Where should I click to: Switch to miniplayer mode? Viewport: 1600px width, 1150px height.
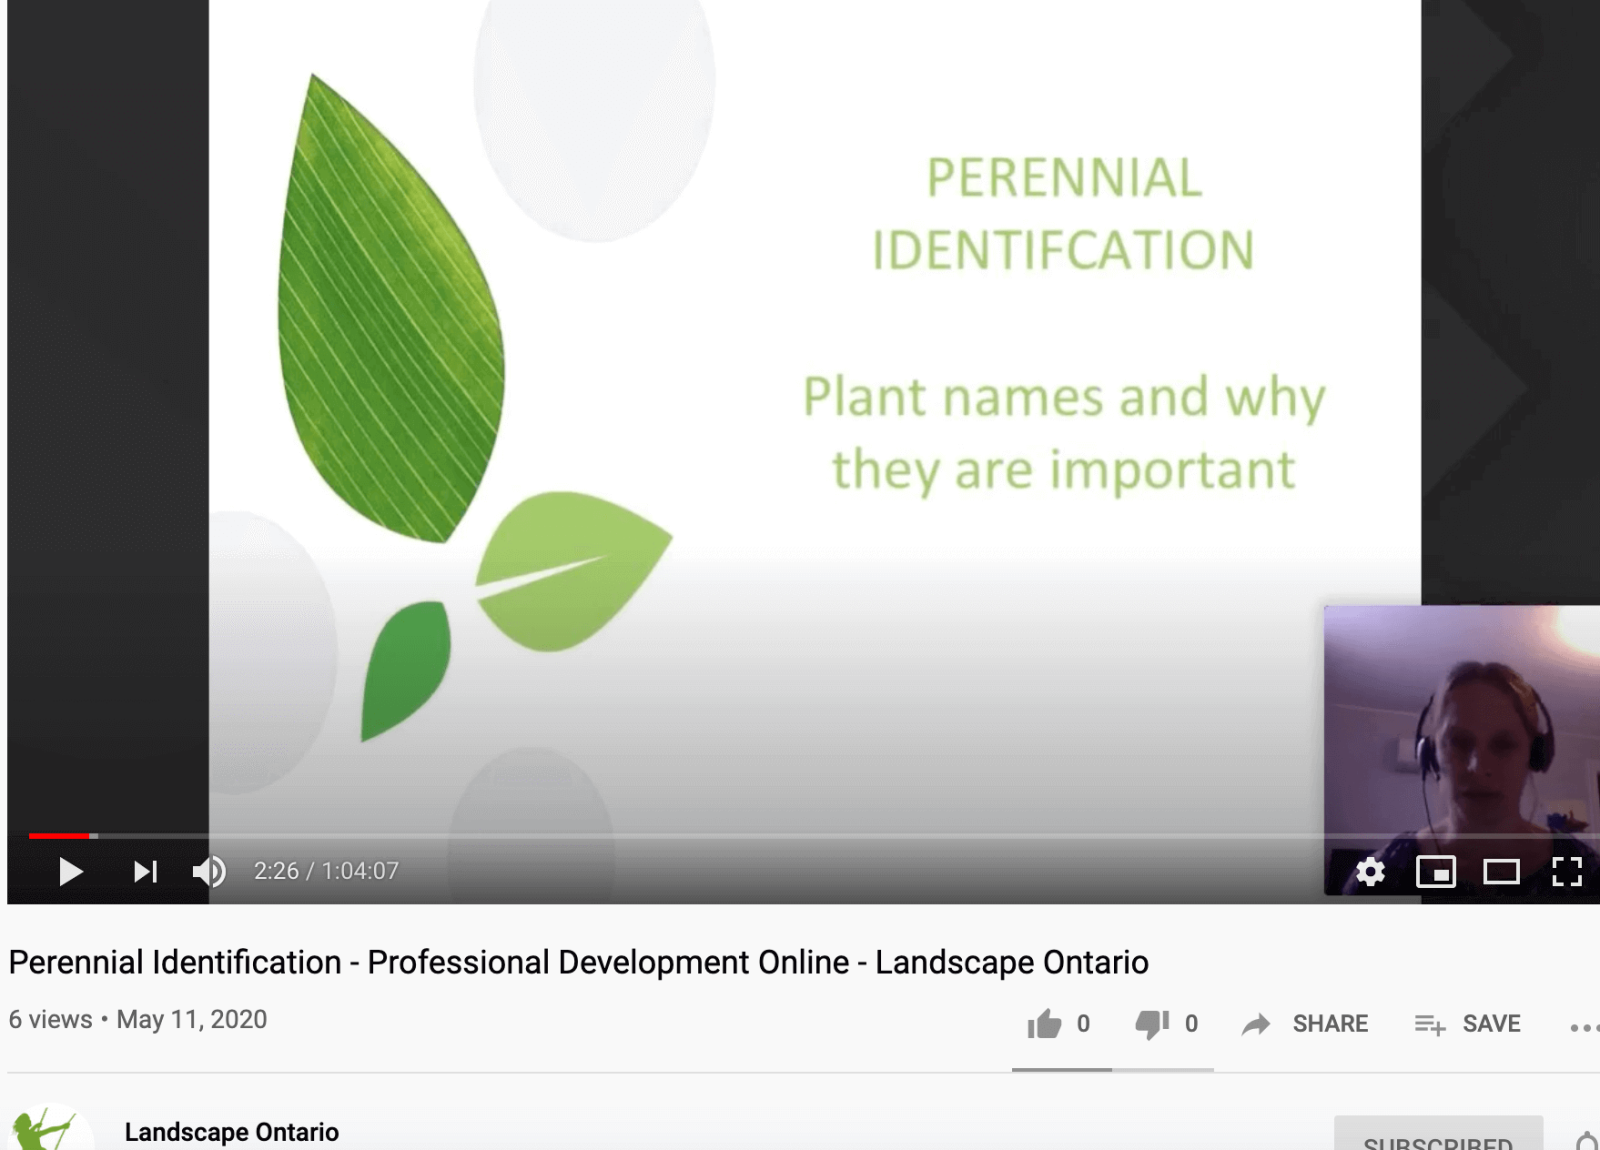click(1435, 872)
